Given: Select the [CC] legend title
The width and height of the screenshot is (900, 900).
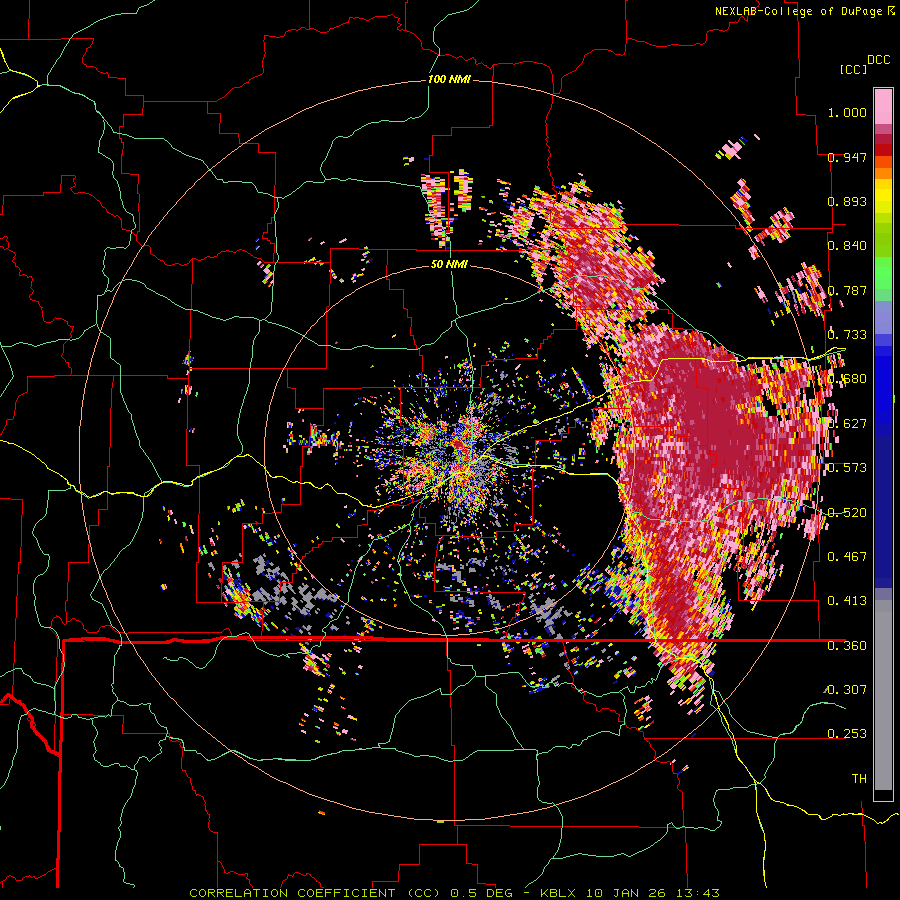Looking at the screenshot, I should [853, 69].
